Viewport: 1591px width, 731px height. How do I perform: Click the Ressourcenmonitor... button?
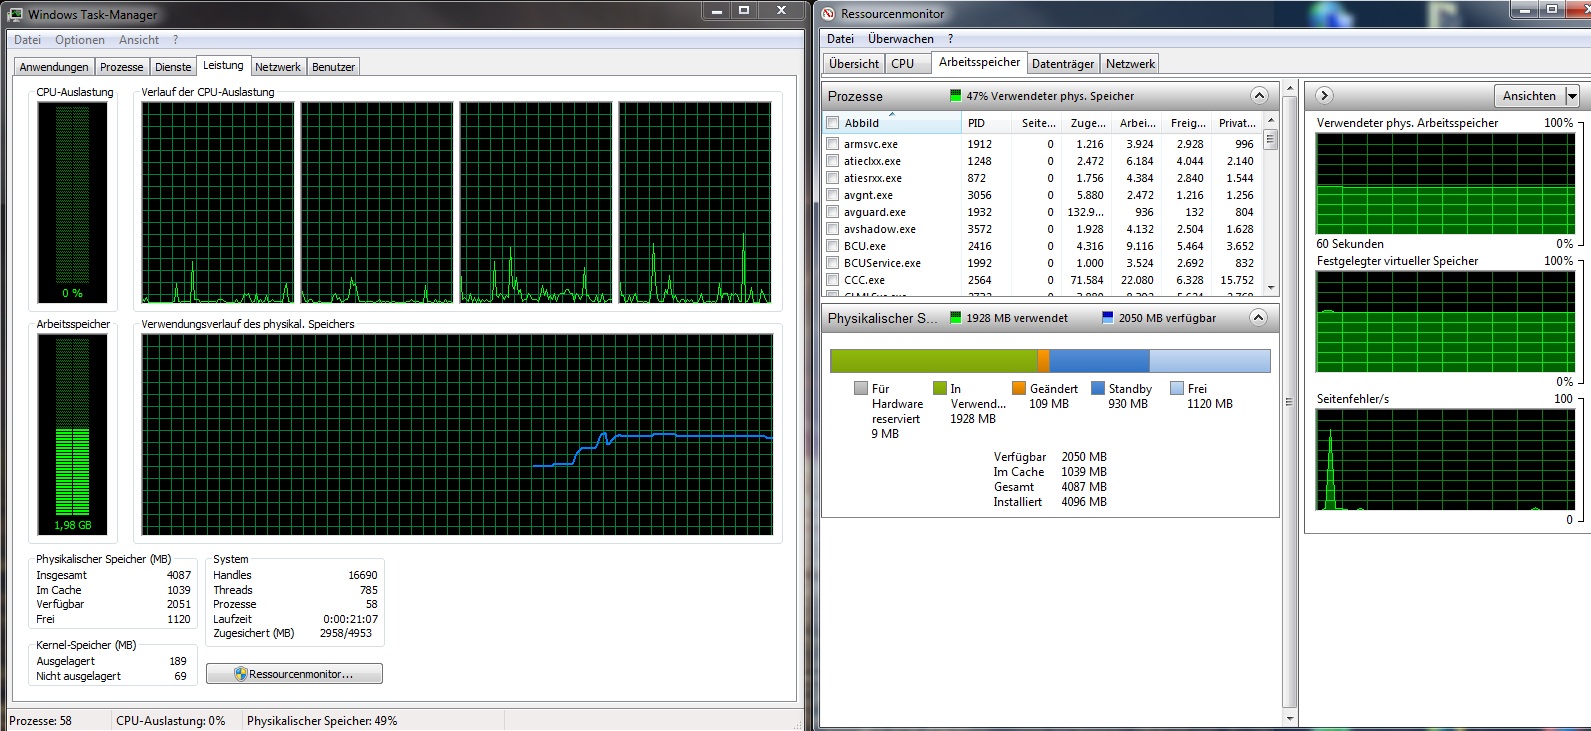click(294, 674)
